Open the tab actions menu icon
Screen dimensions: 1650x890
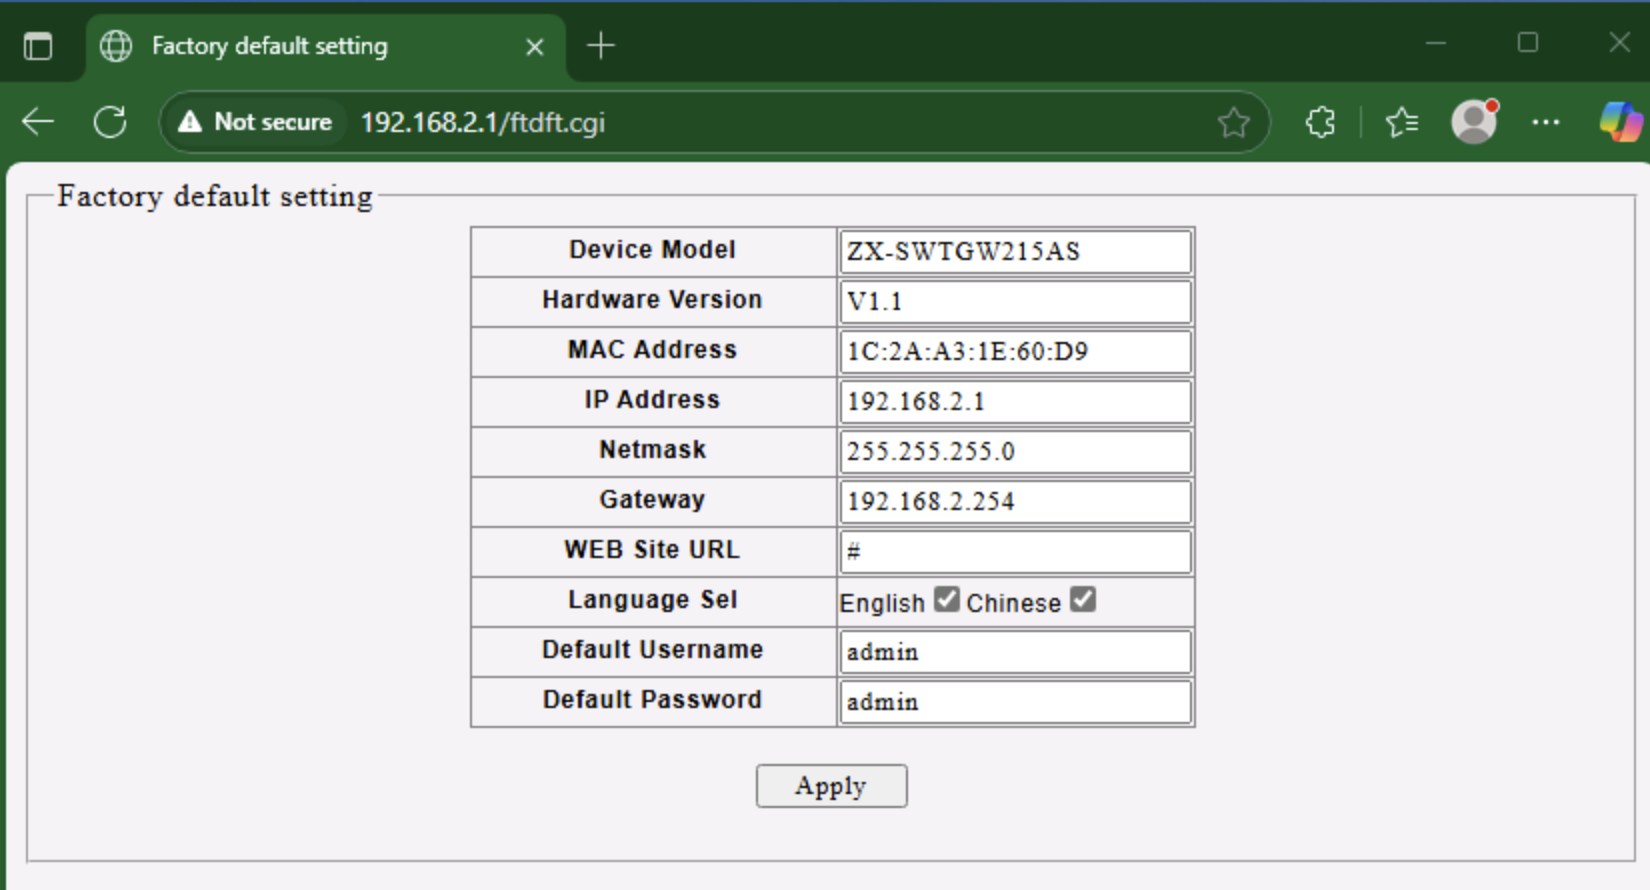click(38, 46)
